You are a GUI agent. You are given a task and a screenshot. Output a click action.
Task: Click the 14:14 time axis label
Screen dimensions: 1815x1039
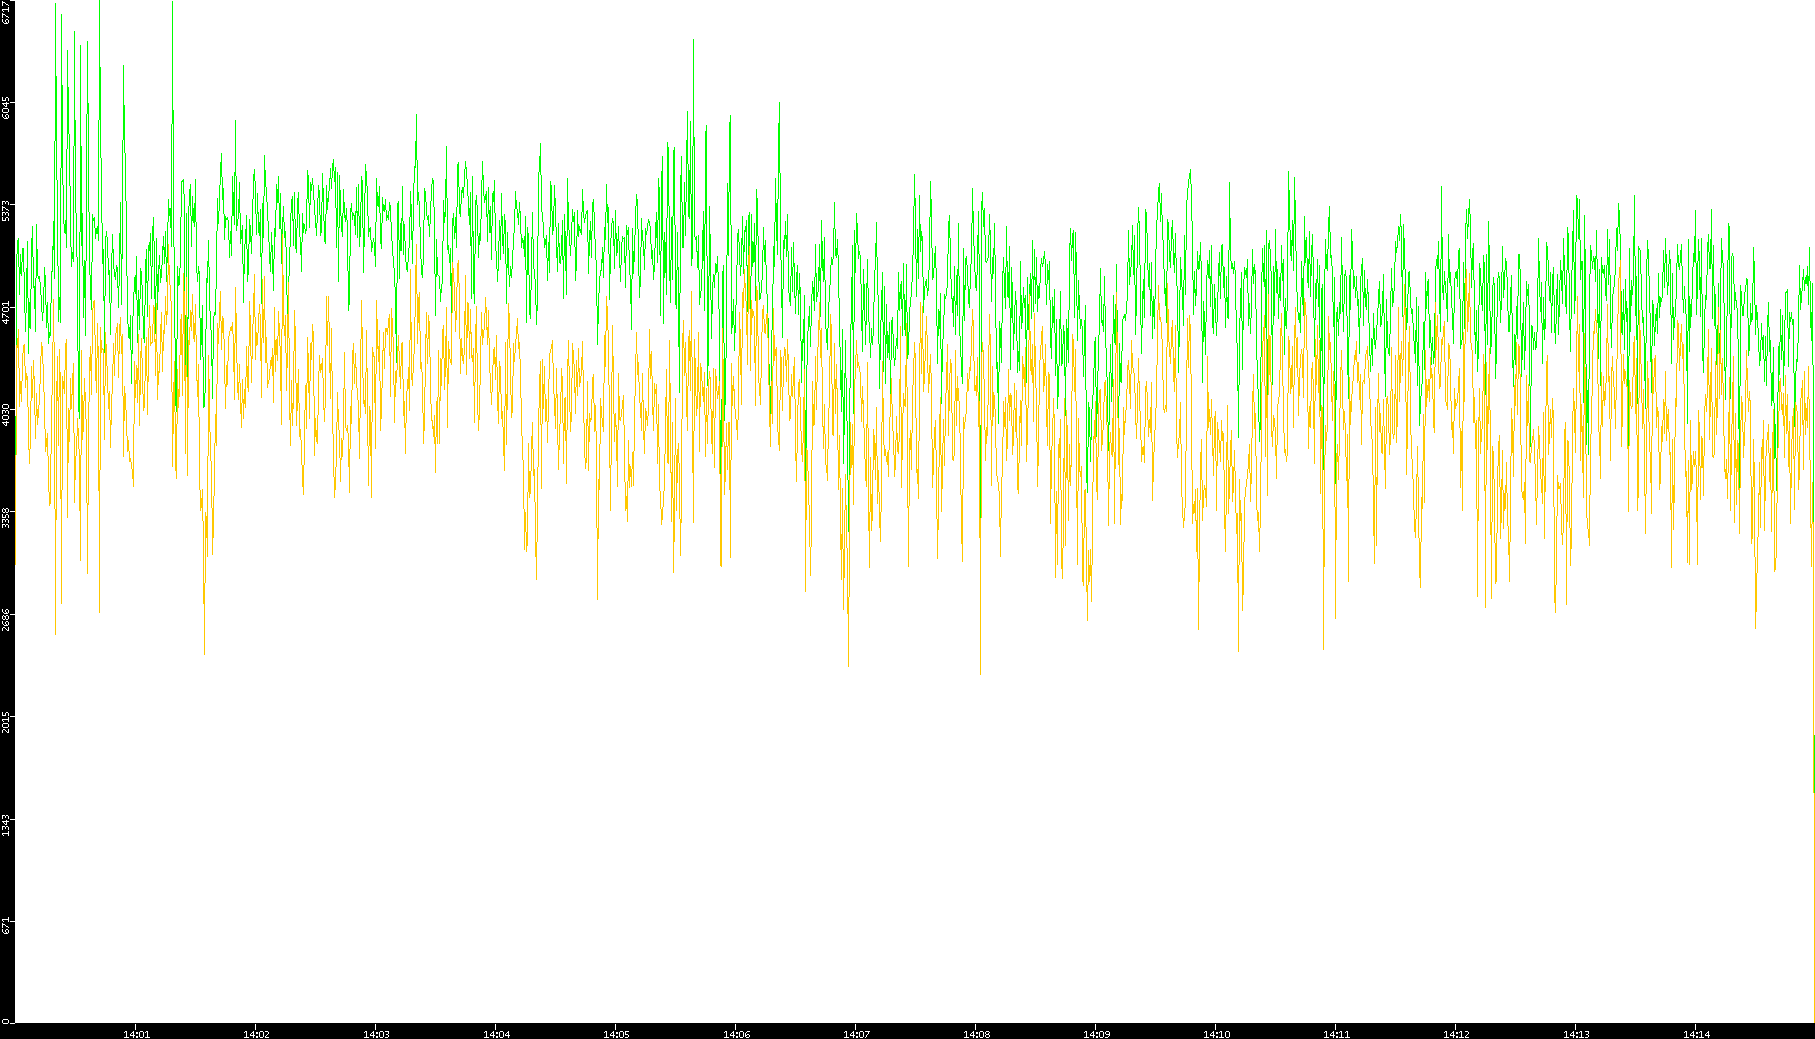pyautogui.click(x=1696, y=1034)
